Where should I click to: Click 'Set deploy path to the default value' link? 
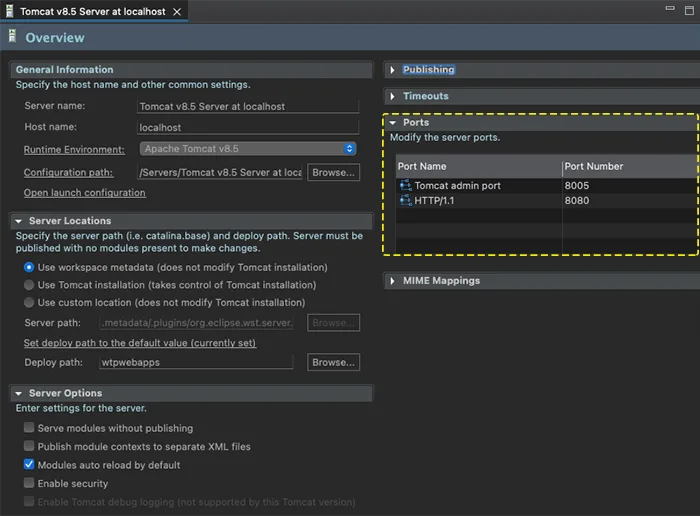point(140,343)
